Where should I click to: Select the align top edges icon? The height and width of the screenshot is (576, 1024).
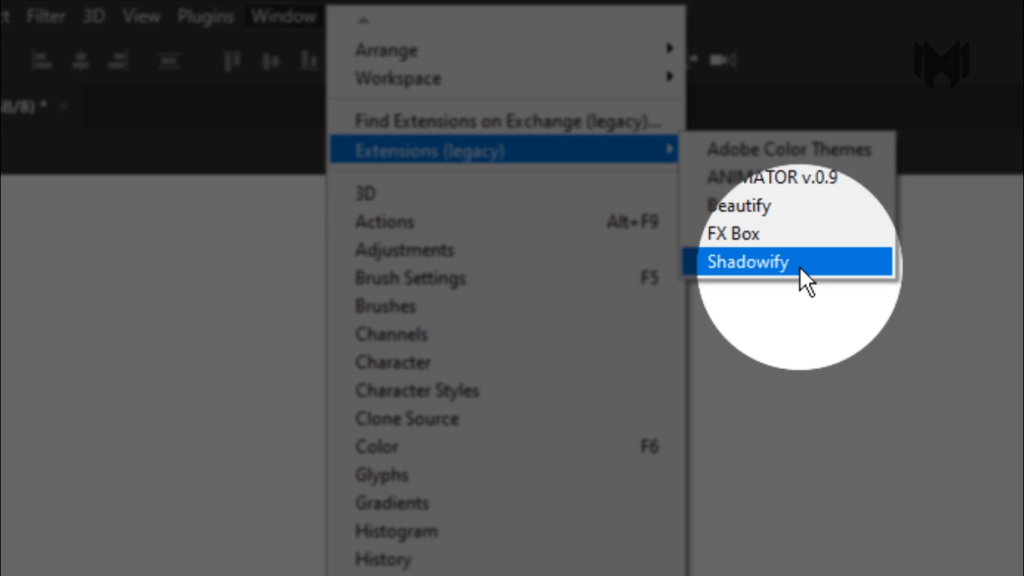(x=232, y=61)
